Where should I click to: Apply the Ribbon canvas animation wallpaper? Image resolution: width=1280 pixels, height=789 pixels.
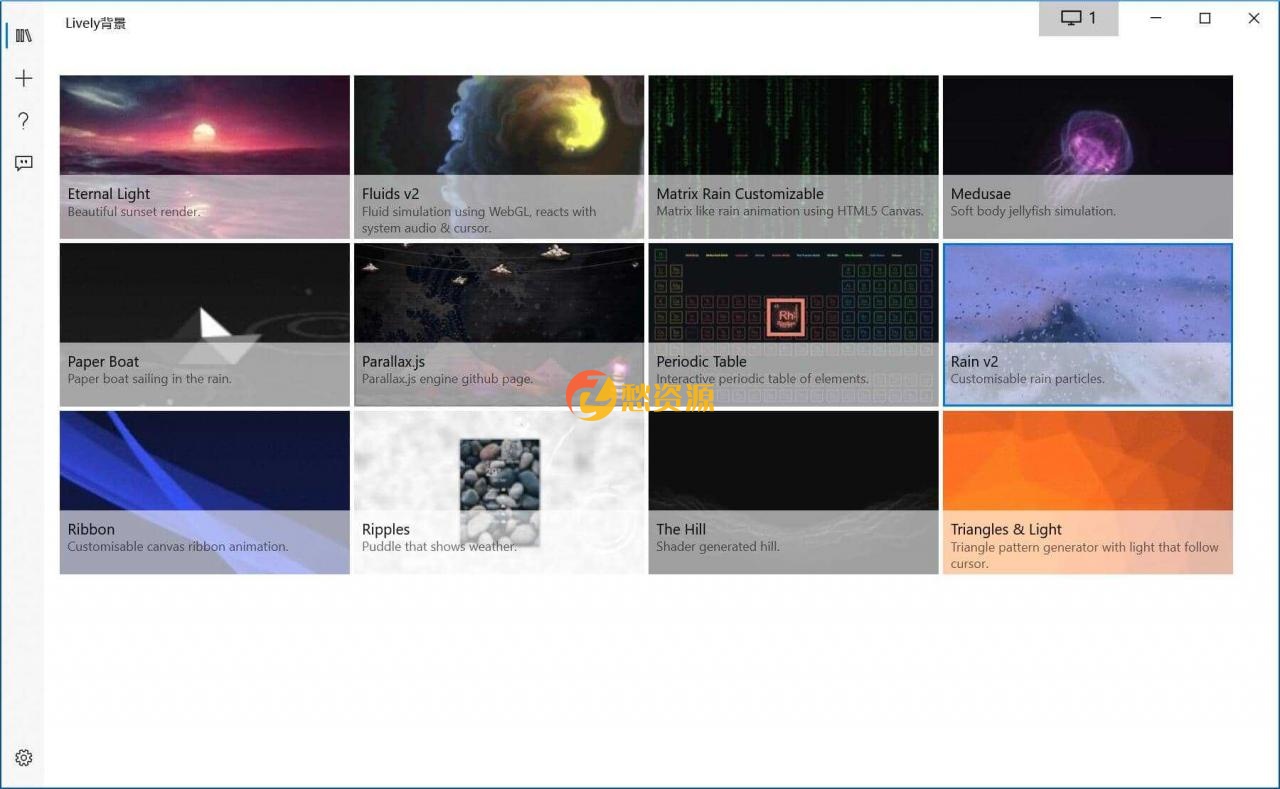pyautogui.click(x=204, y=492)
